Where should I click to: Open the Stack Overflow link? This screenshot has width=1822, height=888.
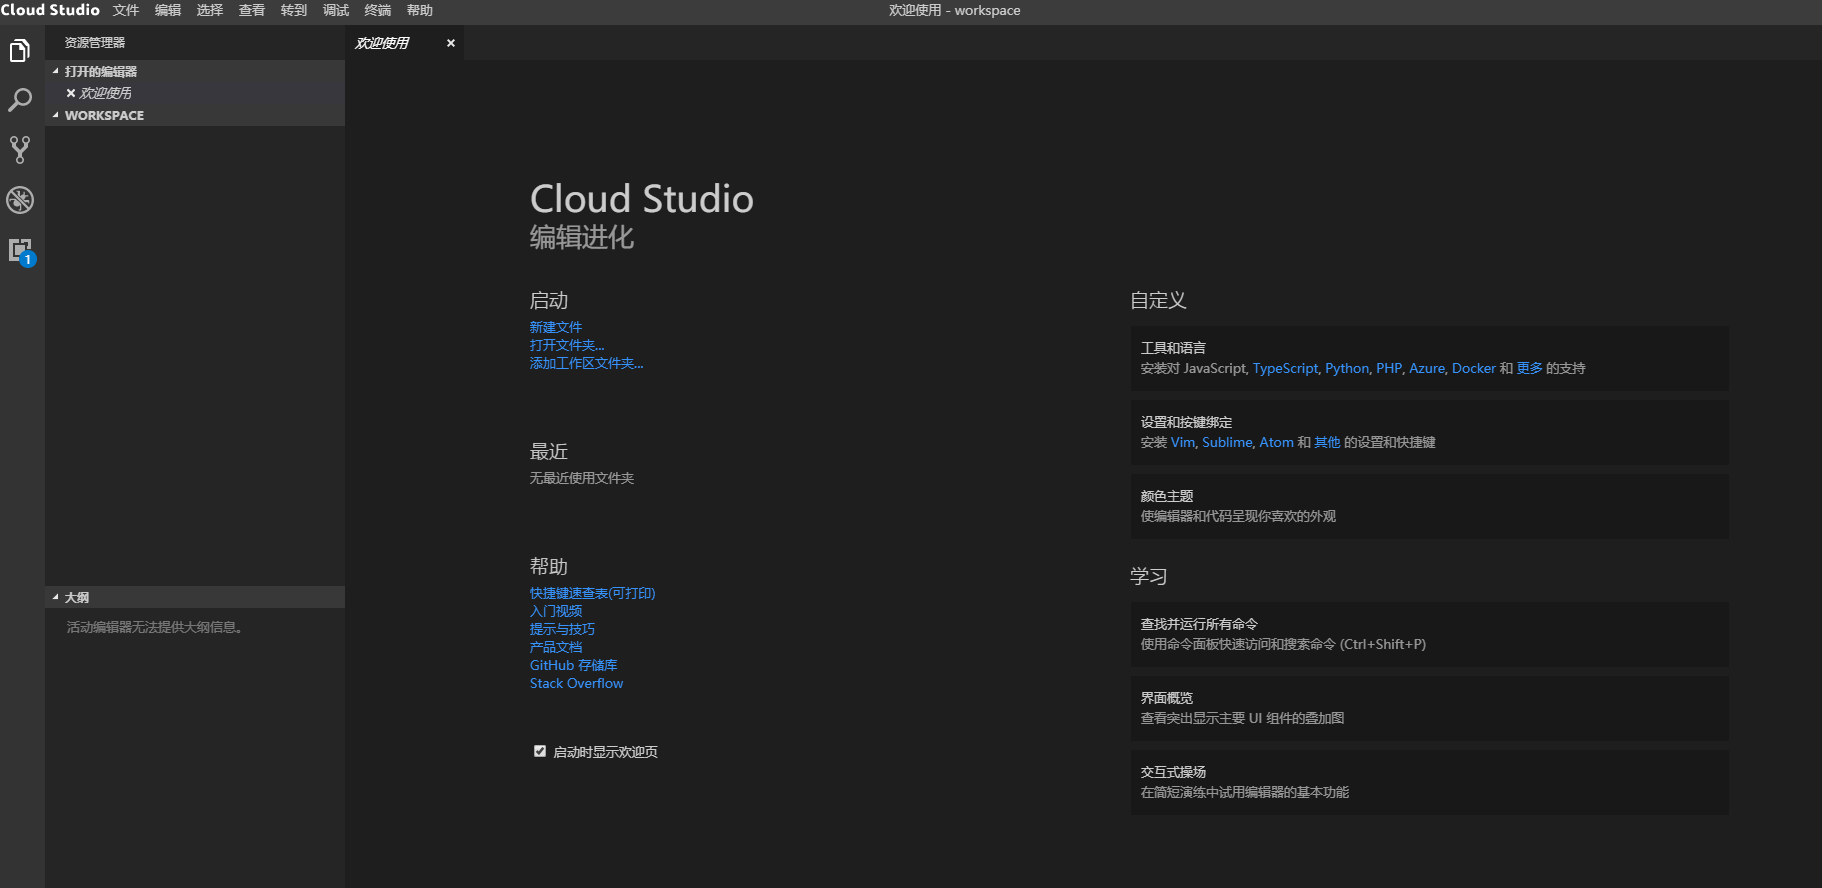tap(577, 683)
